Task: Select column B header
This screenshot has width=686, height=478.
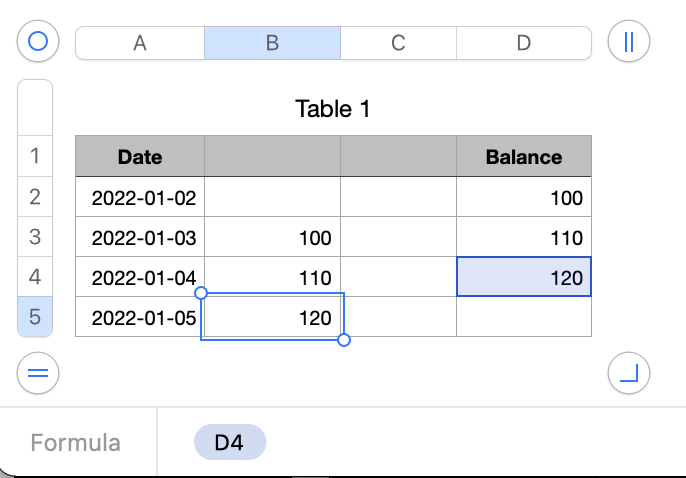Action: click(272, 42)
